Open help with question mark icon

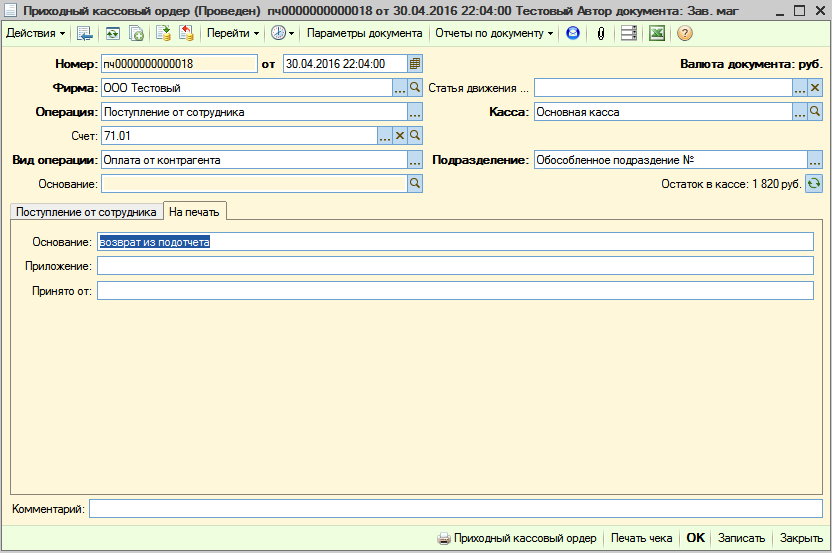coord(684,33)
